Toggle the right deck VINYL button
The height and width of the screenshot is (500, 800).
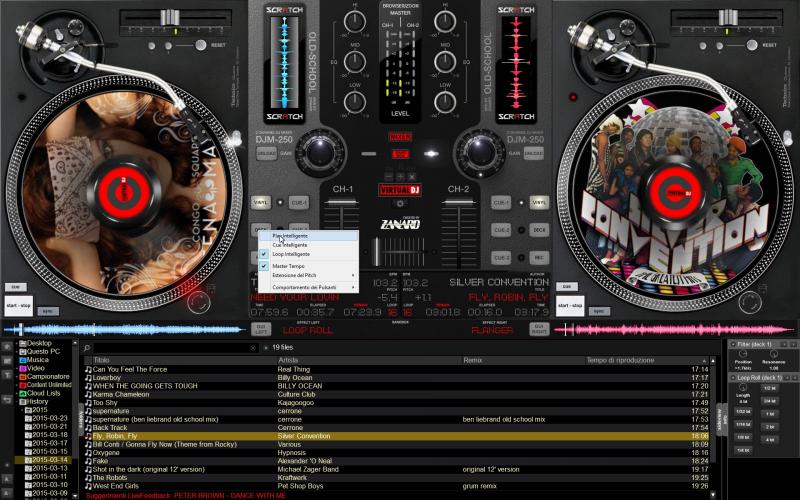[x=539, y=203]
